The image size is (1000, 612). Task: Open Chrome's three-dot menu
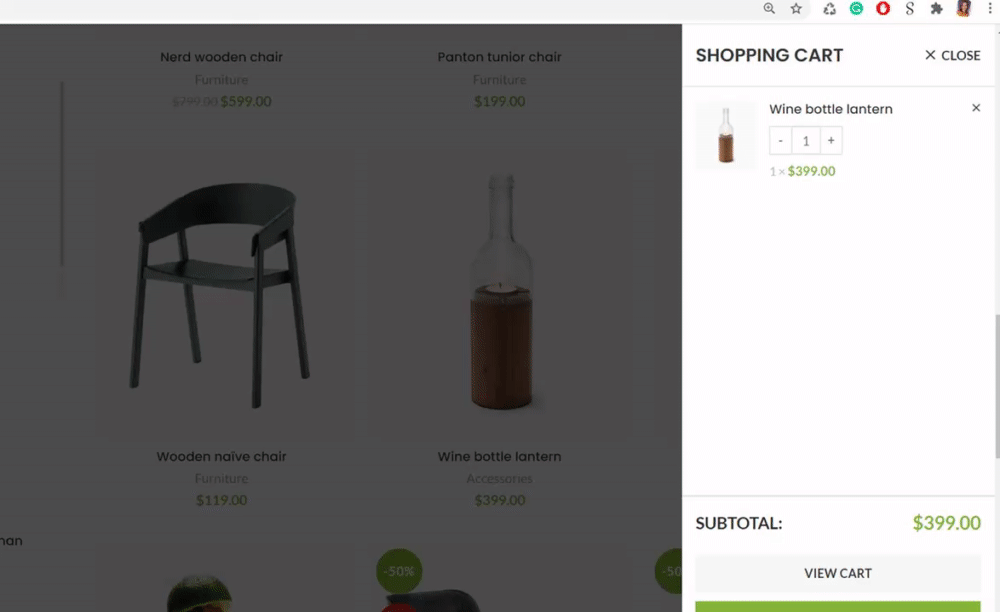tap(988, 8)
